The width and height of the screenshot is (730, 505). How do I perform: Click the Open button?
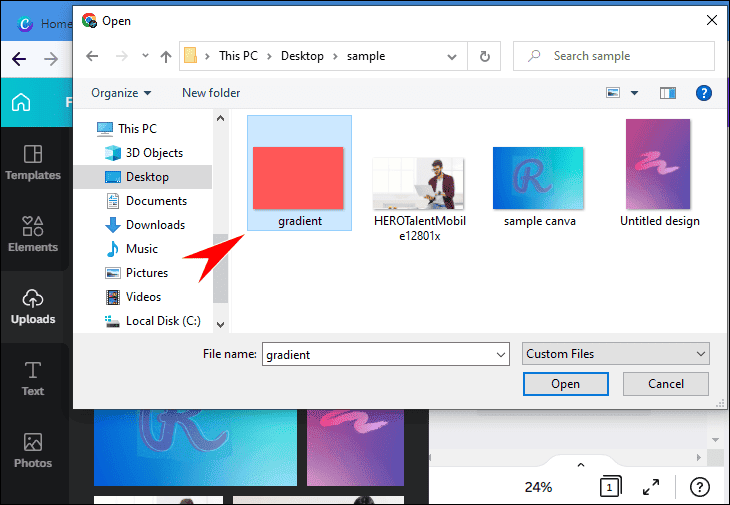[565, 384]
